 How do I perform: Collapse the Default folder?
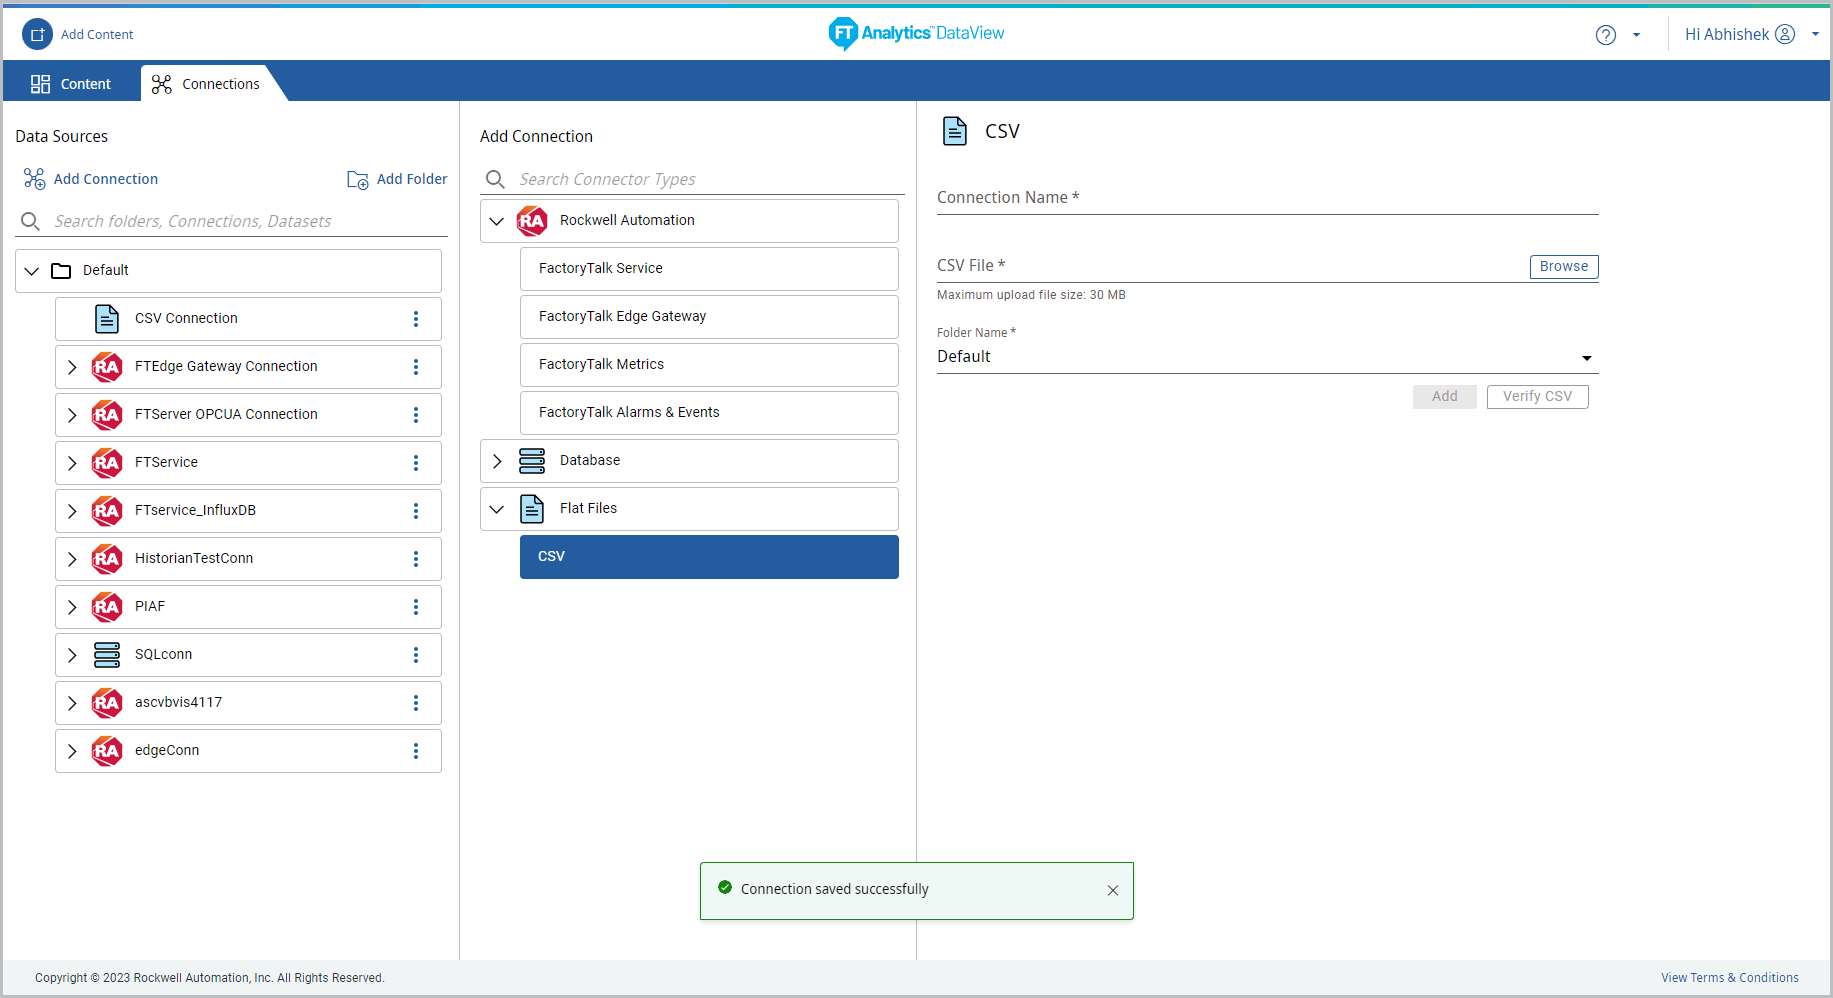[x=32, y=271]
